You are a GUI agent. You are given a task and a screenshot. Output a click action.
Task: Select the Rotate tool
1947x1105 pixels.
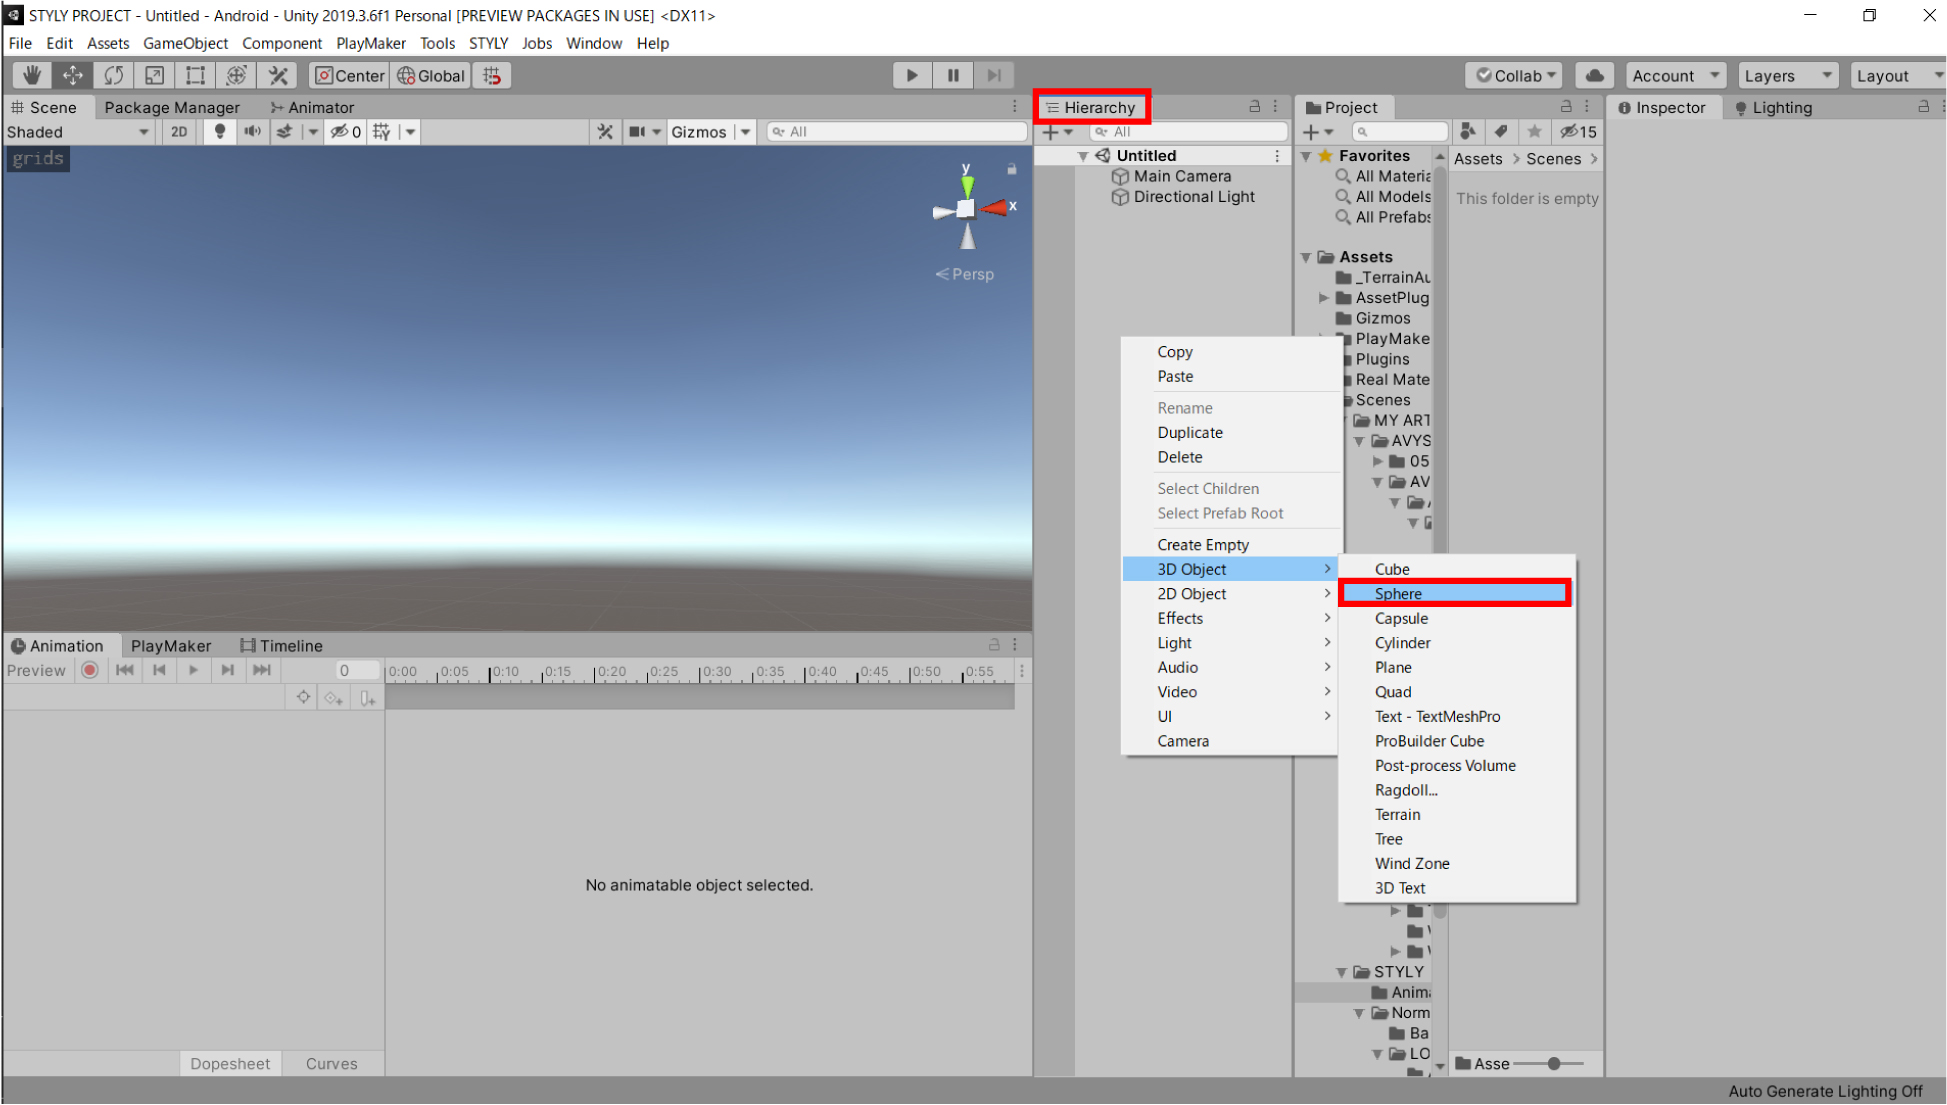114,75
